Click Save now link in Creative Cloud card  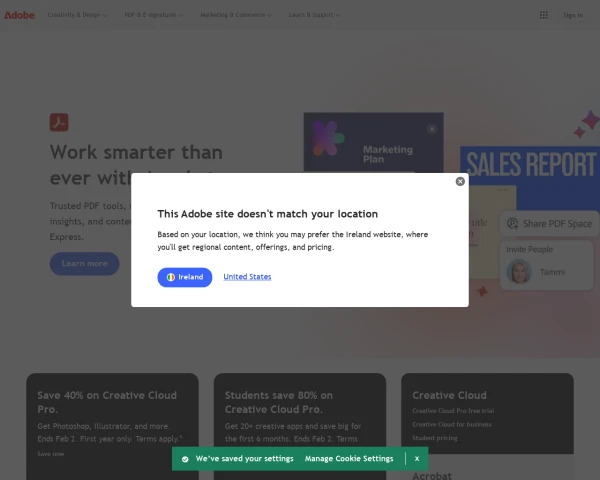(x=51, y=454)
